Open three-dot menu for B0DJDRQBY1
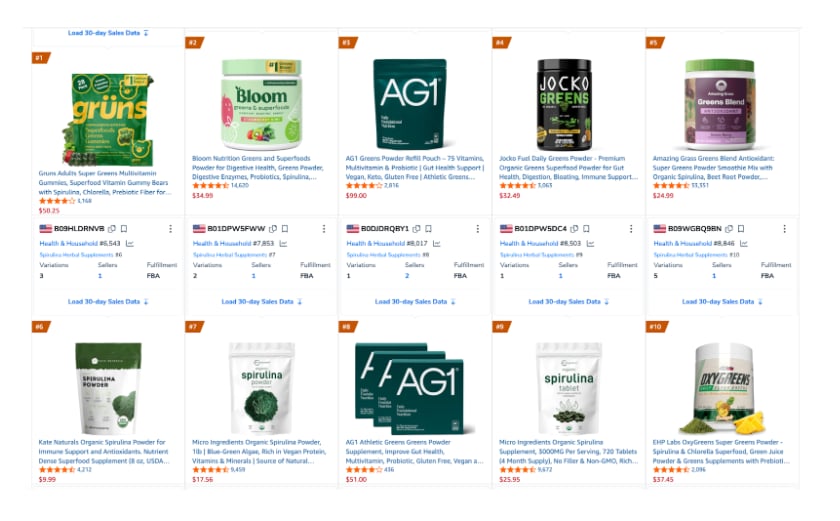Image resolution: width=840 pixels, height=521 pixels. 477,229
